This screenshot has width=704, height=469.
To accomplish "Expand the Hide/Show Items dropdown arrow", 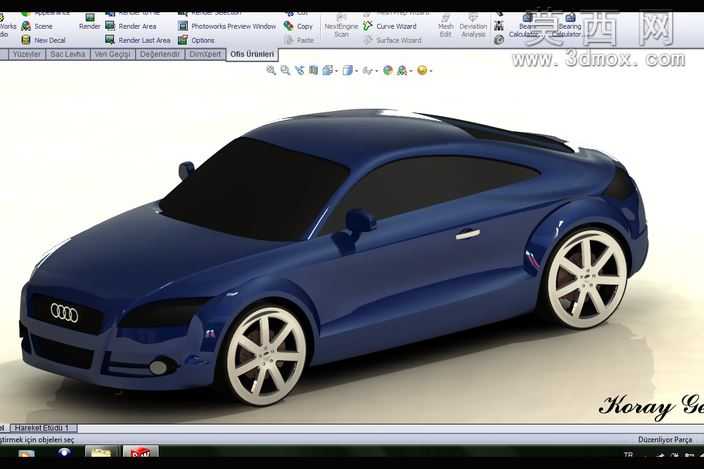I will [376, 71].
